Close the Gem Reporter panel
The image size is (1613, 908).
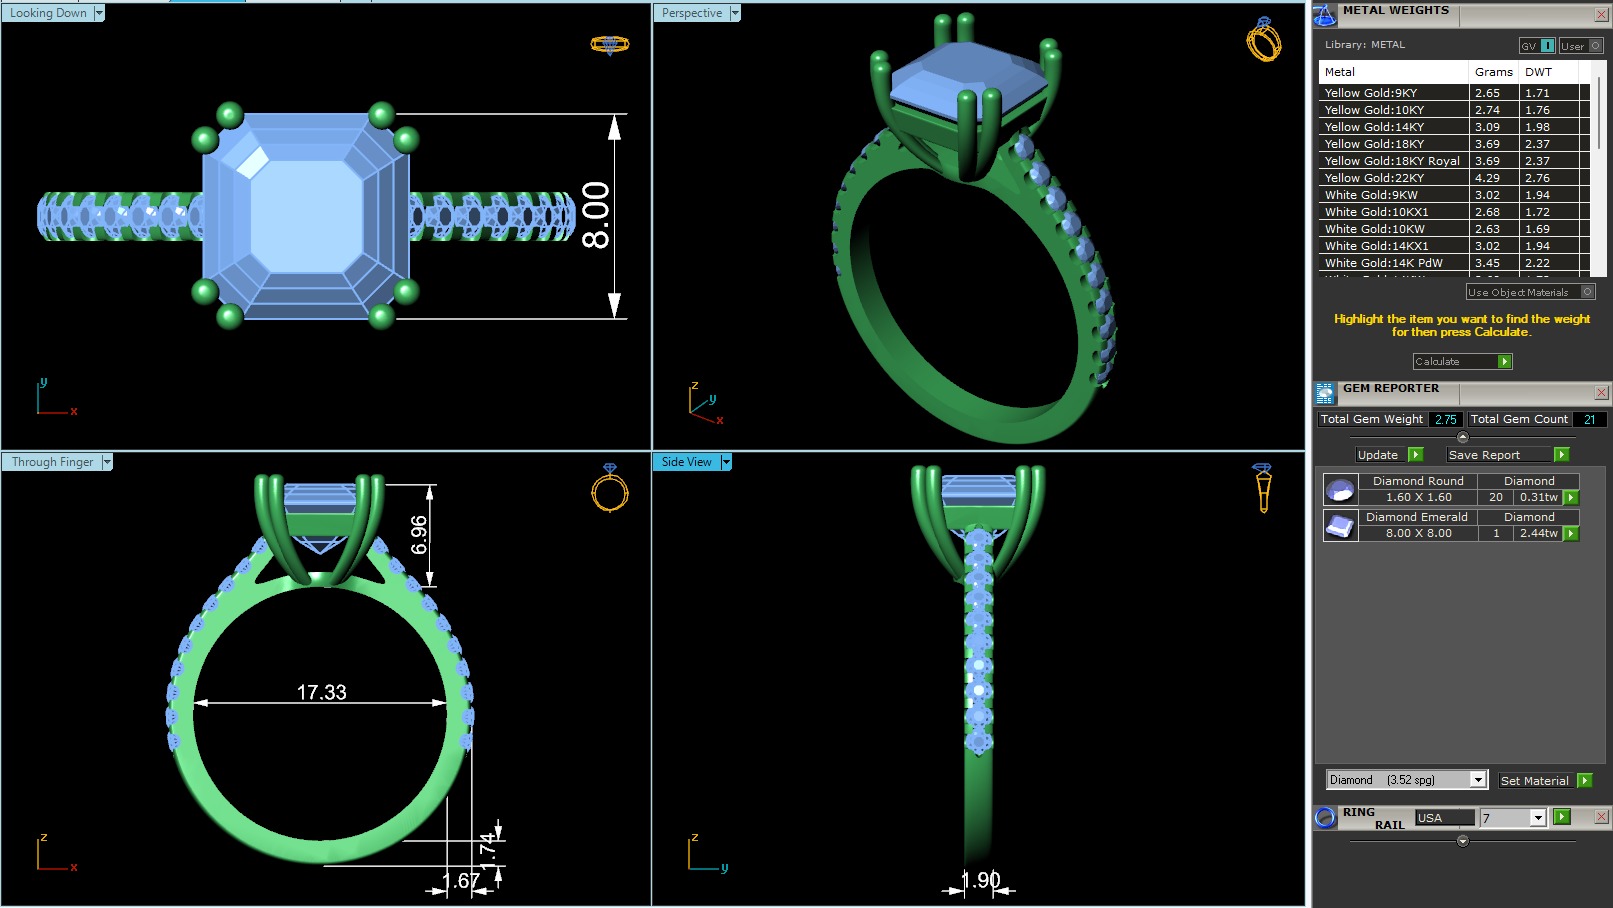(1601, 393)
